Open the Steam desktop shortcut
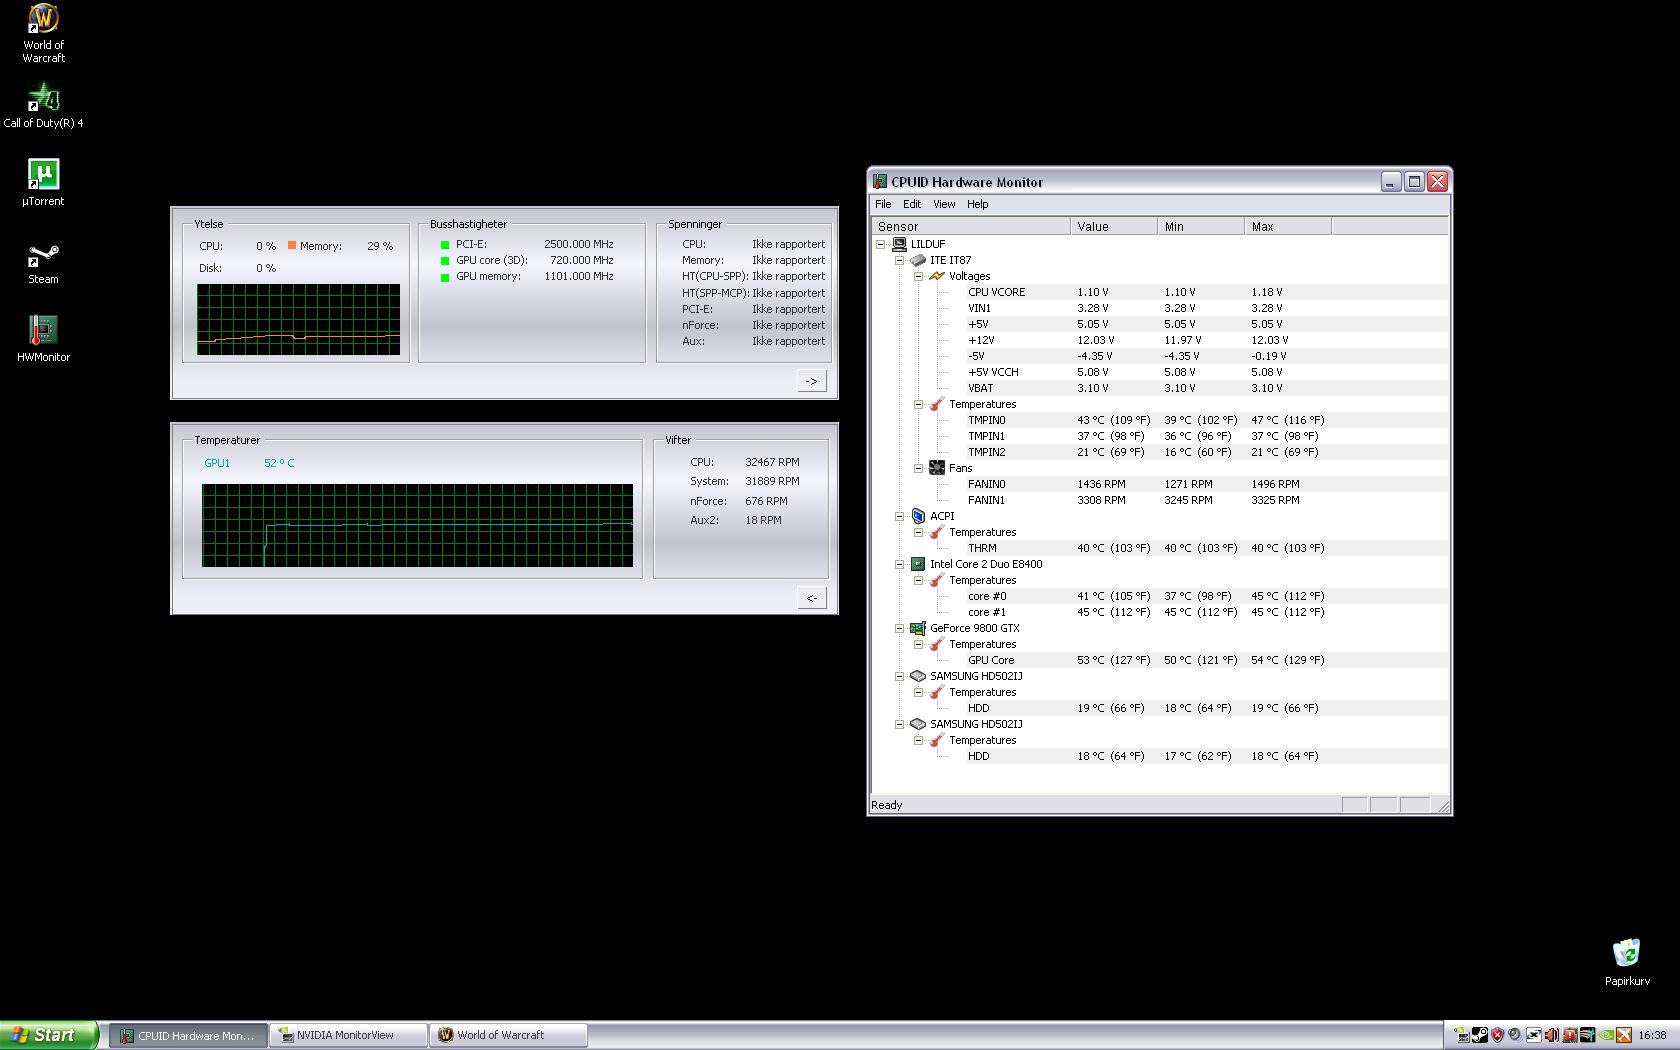The width and height of the screenshot is (1680, 1050). pos(43,263)
